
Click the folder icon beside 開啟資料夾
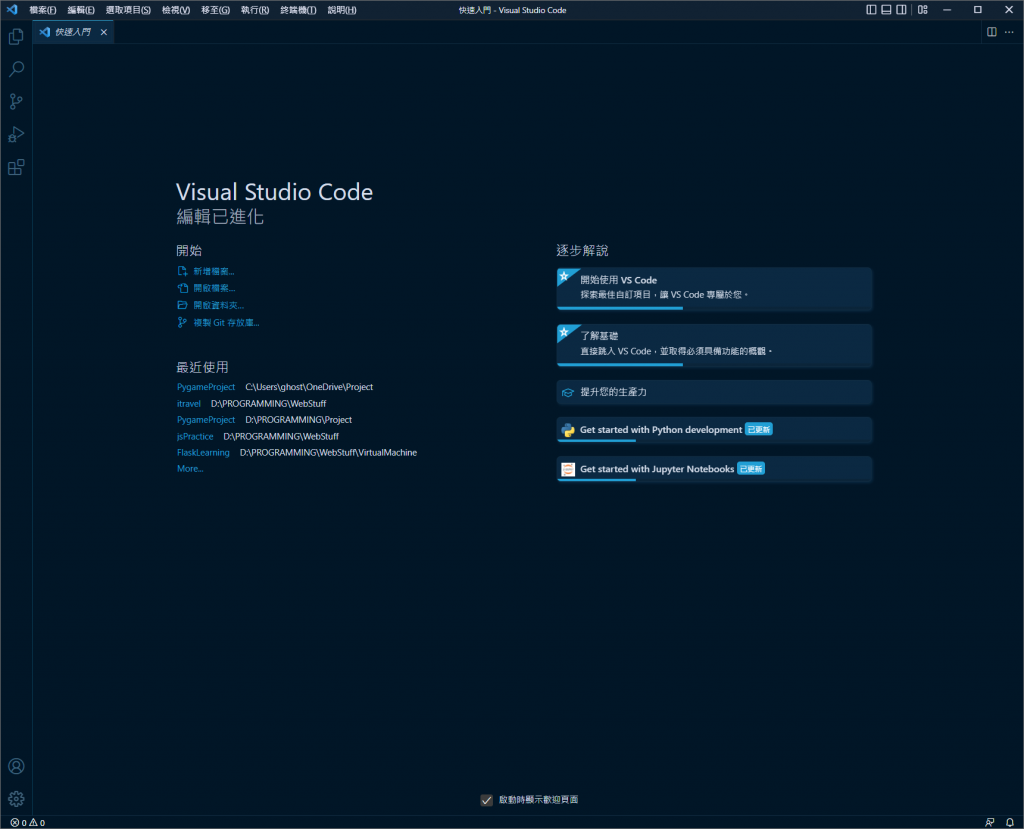point(183,305)
